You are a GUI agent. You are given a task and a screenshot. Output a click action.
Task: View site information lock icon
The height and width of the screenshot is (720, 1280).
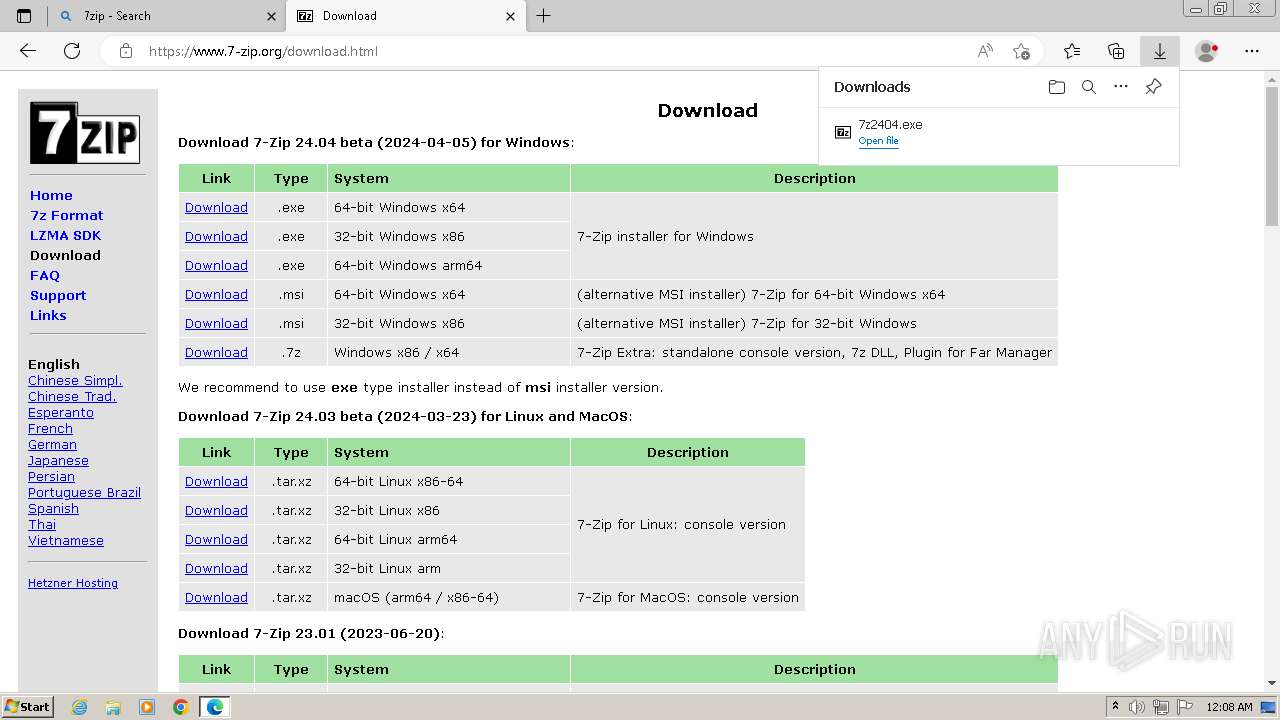point(126,51)
